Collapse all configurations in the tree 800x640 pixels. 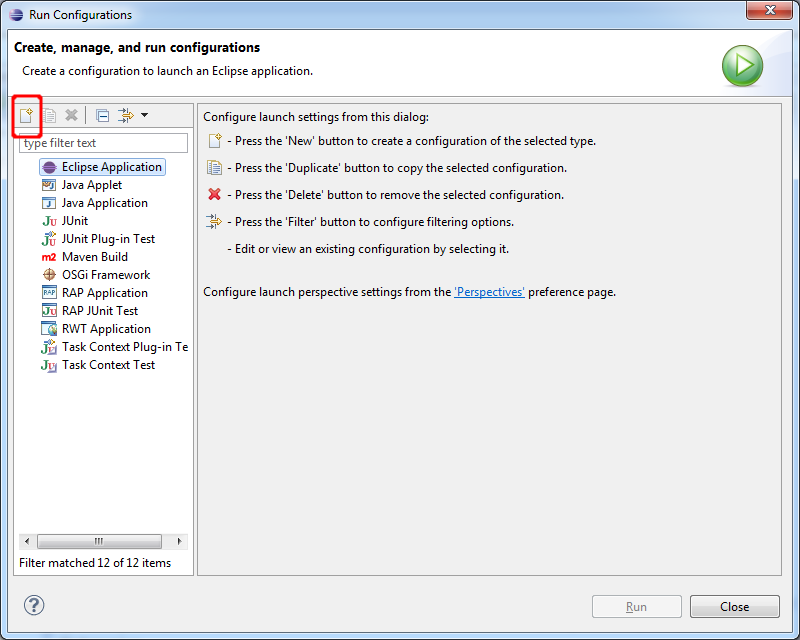click(102, 115)
